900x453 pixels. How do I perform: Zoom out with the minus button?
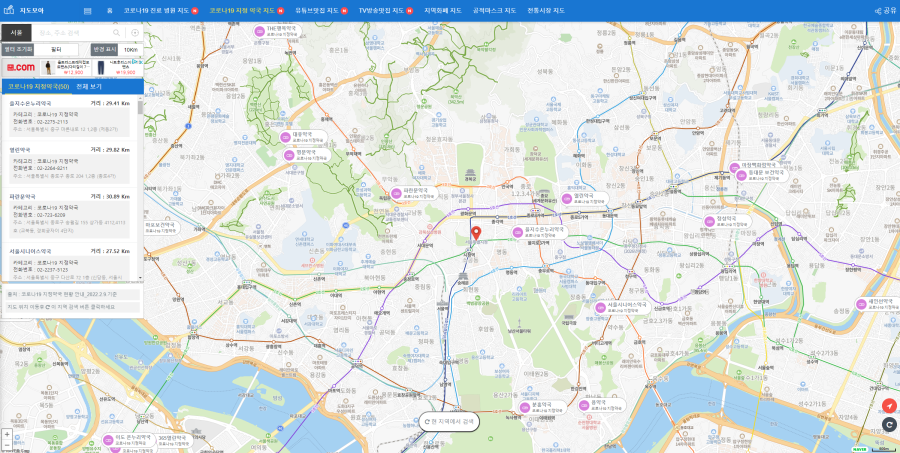[x=6, y=444]
